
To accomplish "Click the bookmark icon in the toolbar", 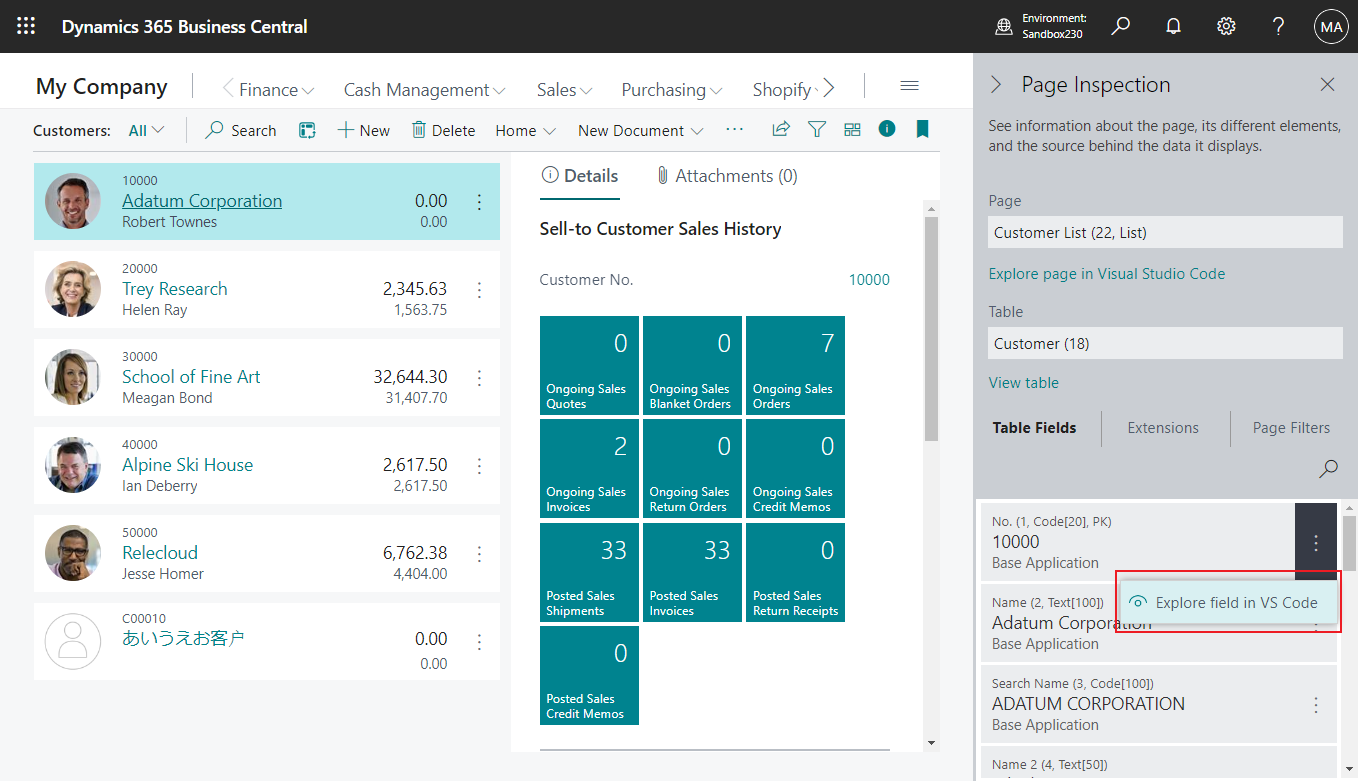I will [x=922, y=130].
